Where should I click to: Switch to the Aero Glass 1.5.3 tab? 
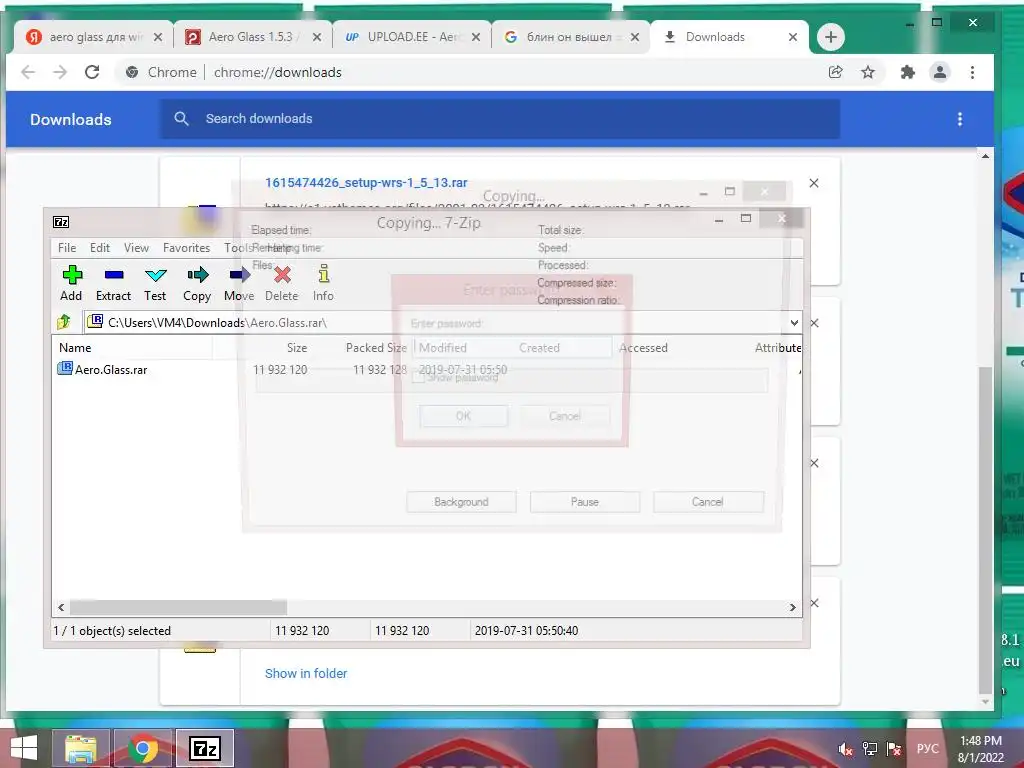point(251,37)
